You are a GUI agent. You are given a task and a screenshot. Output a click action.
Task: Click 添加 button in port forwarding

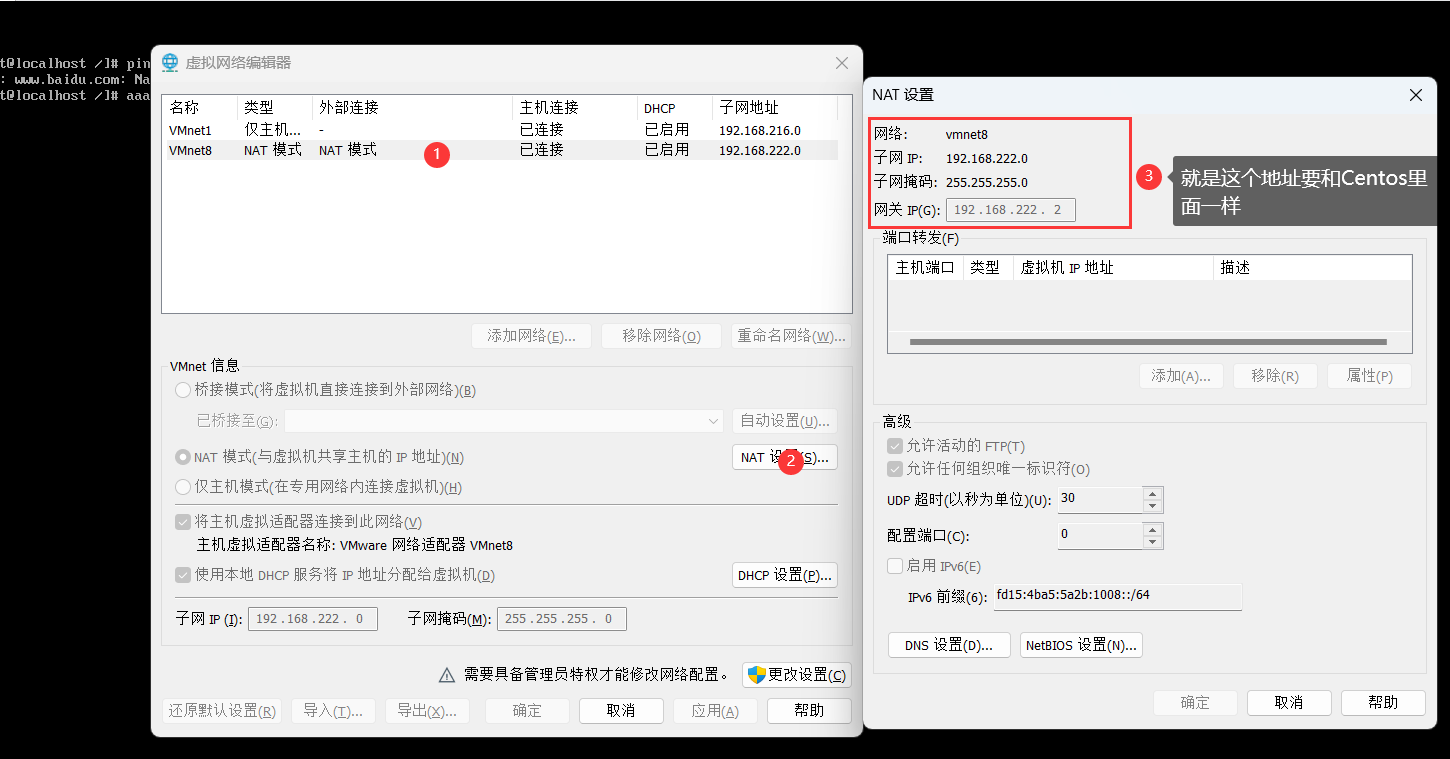coord(1181,376)
